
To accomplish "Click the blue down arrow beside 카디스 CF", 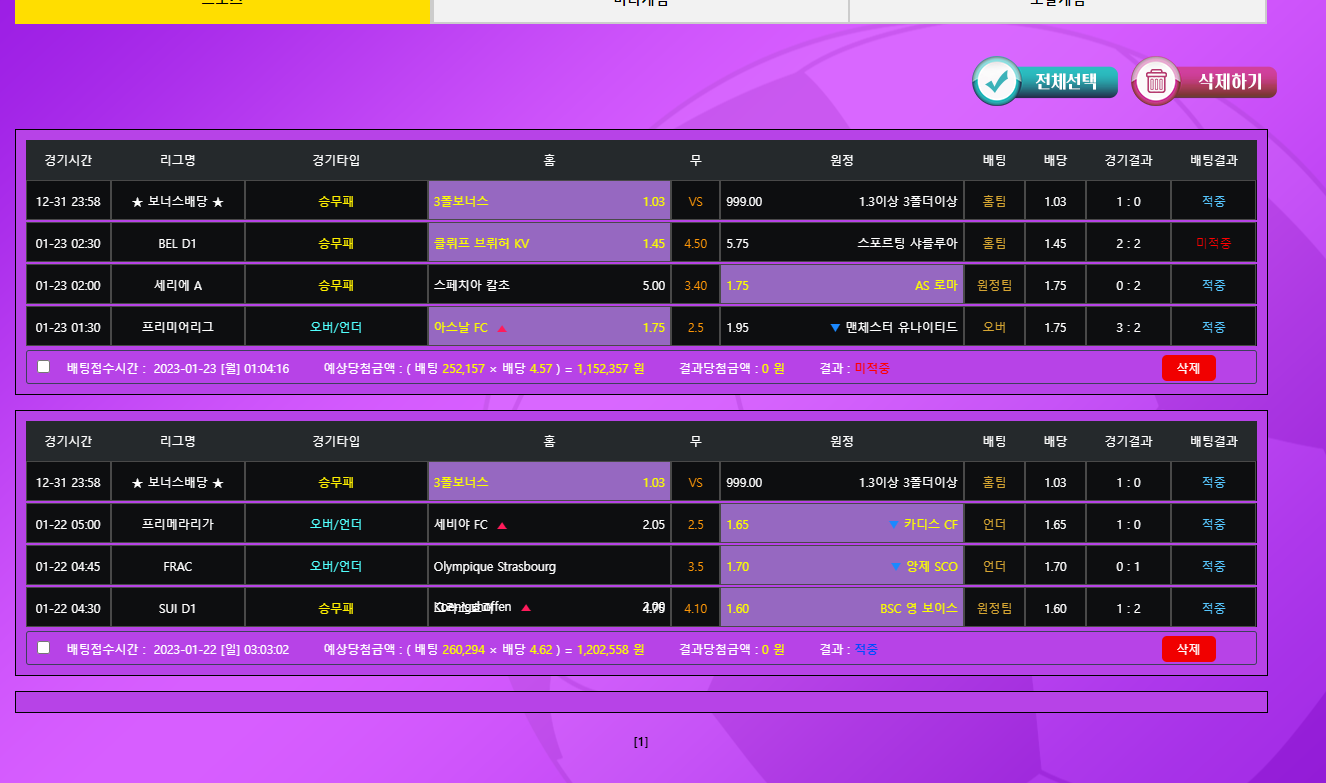I will click(x=893, y=524).
